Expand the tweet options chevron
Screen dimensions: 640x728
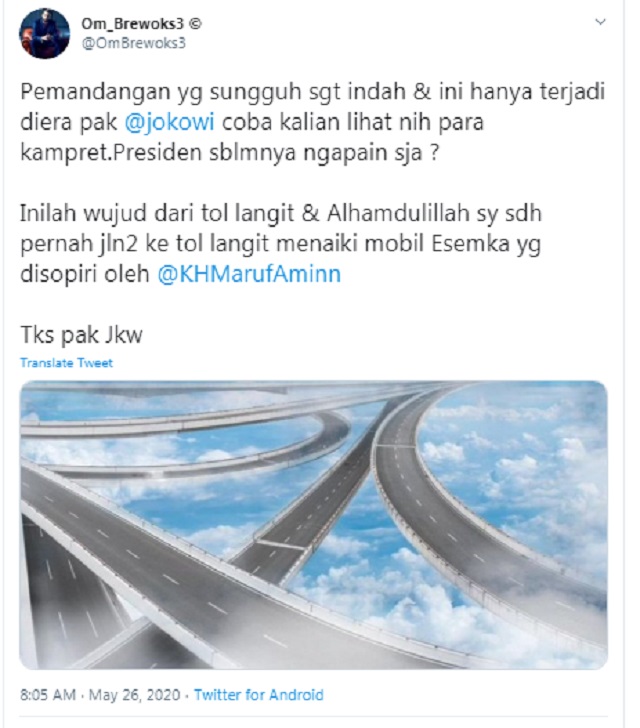[x=601, y=21]
